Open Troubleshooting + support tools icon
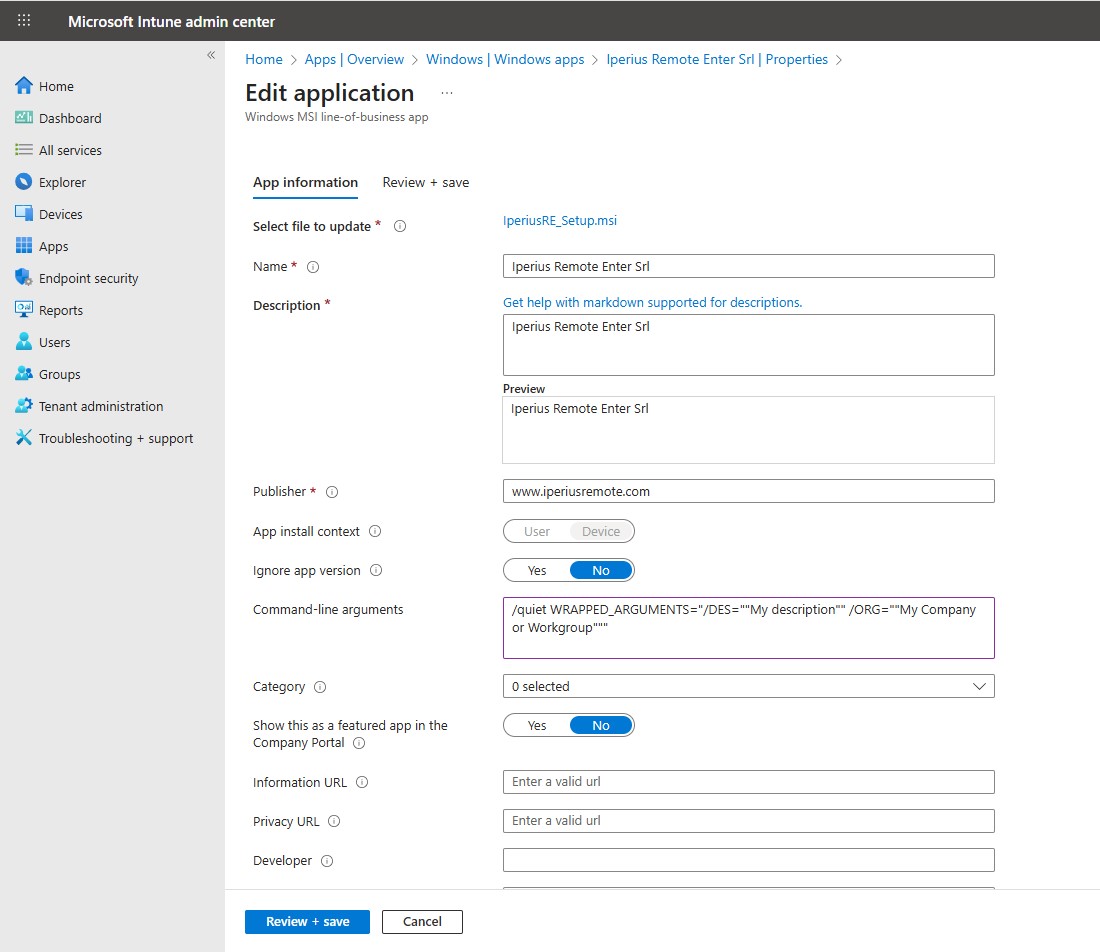This screenshot has width=1100, height=952. pyautogui.click(x=24, y=438)
